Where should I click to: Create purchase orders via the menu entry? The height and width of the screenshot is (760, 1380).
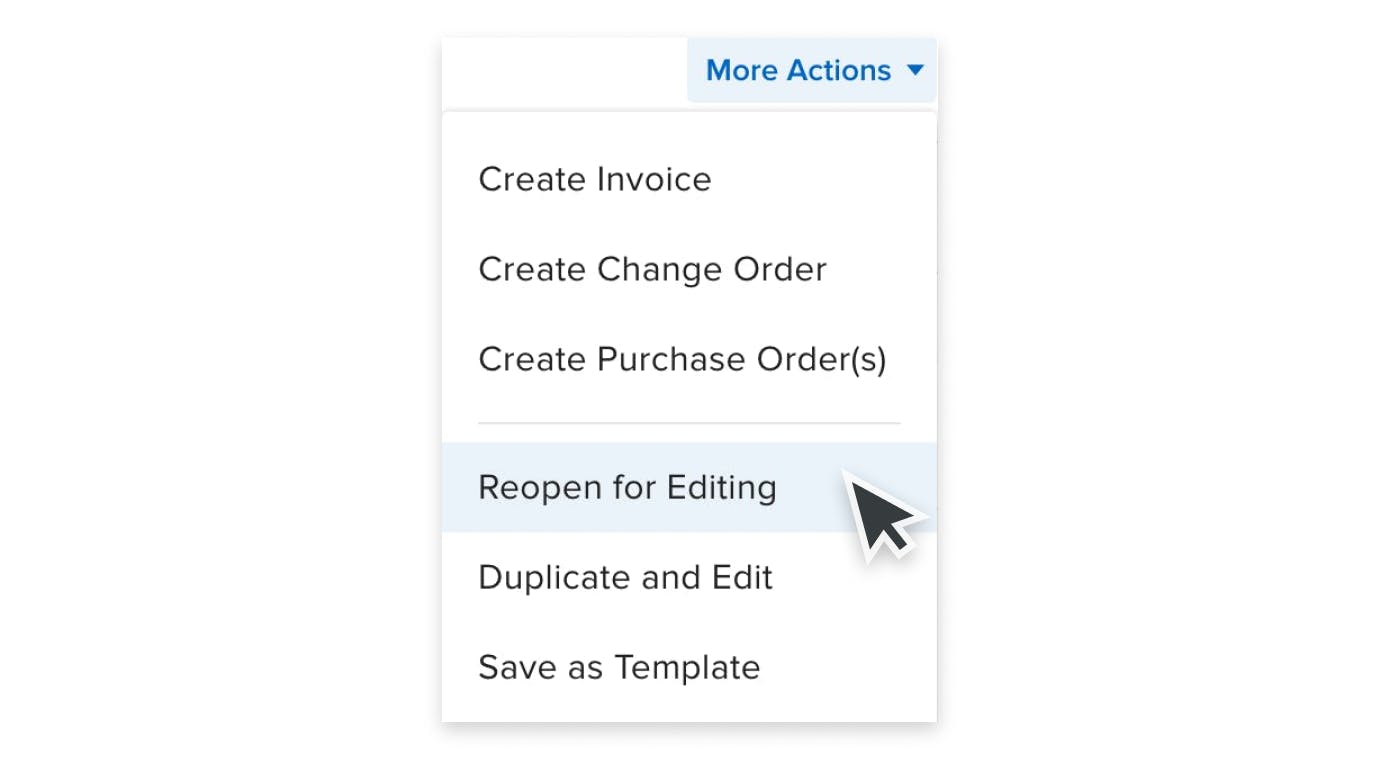[x=682, y=359]
